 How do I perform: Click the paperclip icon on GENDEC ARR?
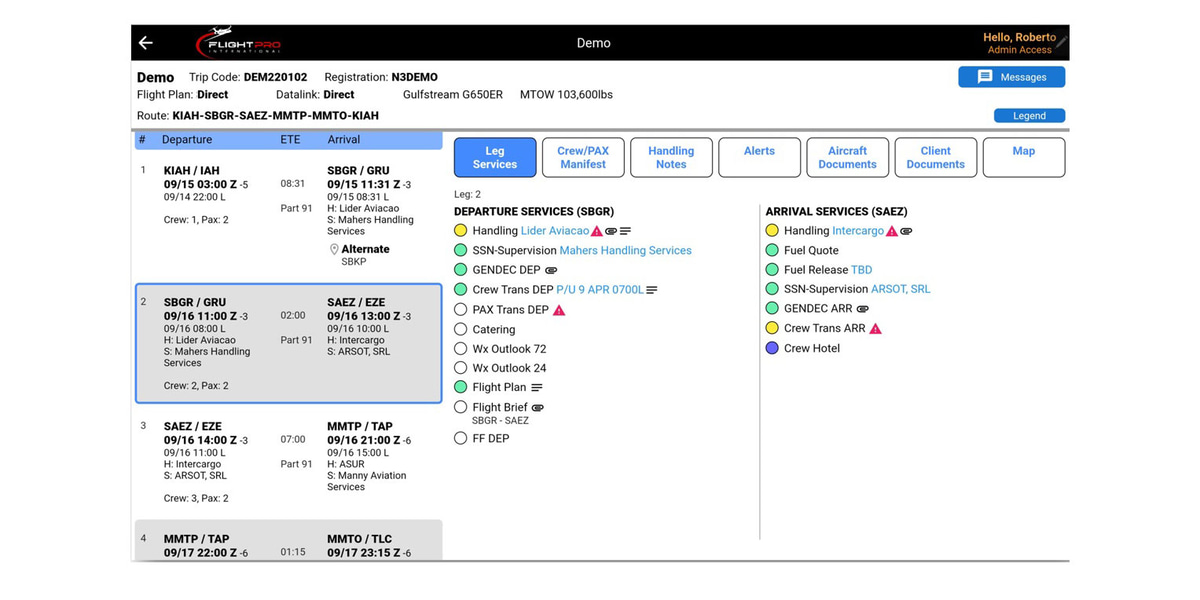coord(862,308)
